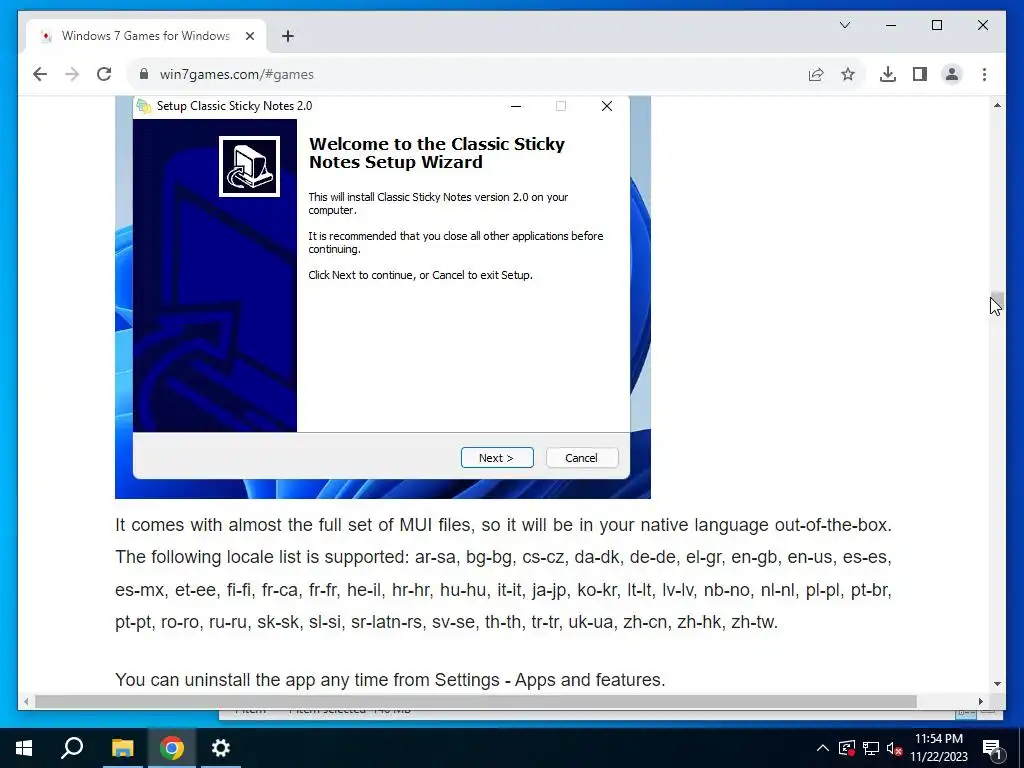The height and width of the screenshot is (768, 1024).
Task: Open File Explorer from the taskbar
Action: [122, 748]
